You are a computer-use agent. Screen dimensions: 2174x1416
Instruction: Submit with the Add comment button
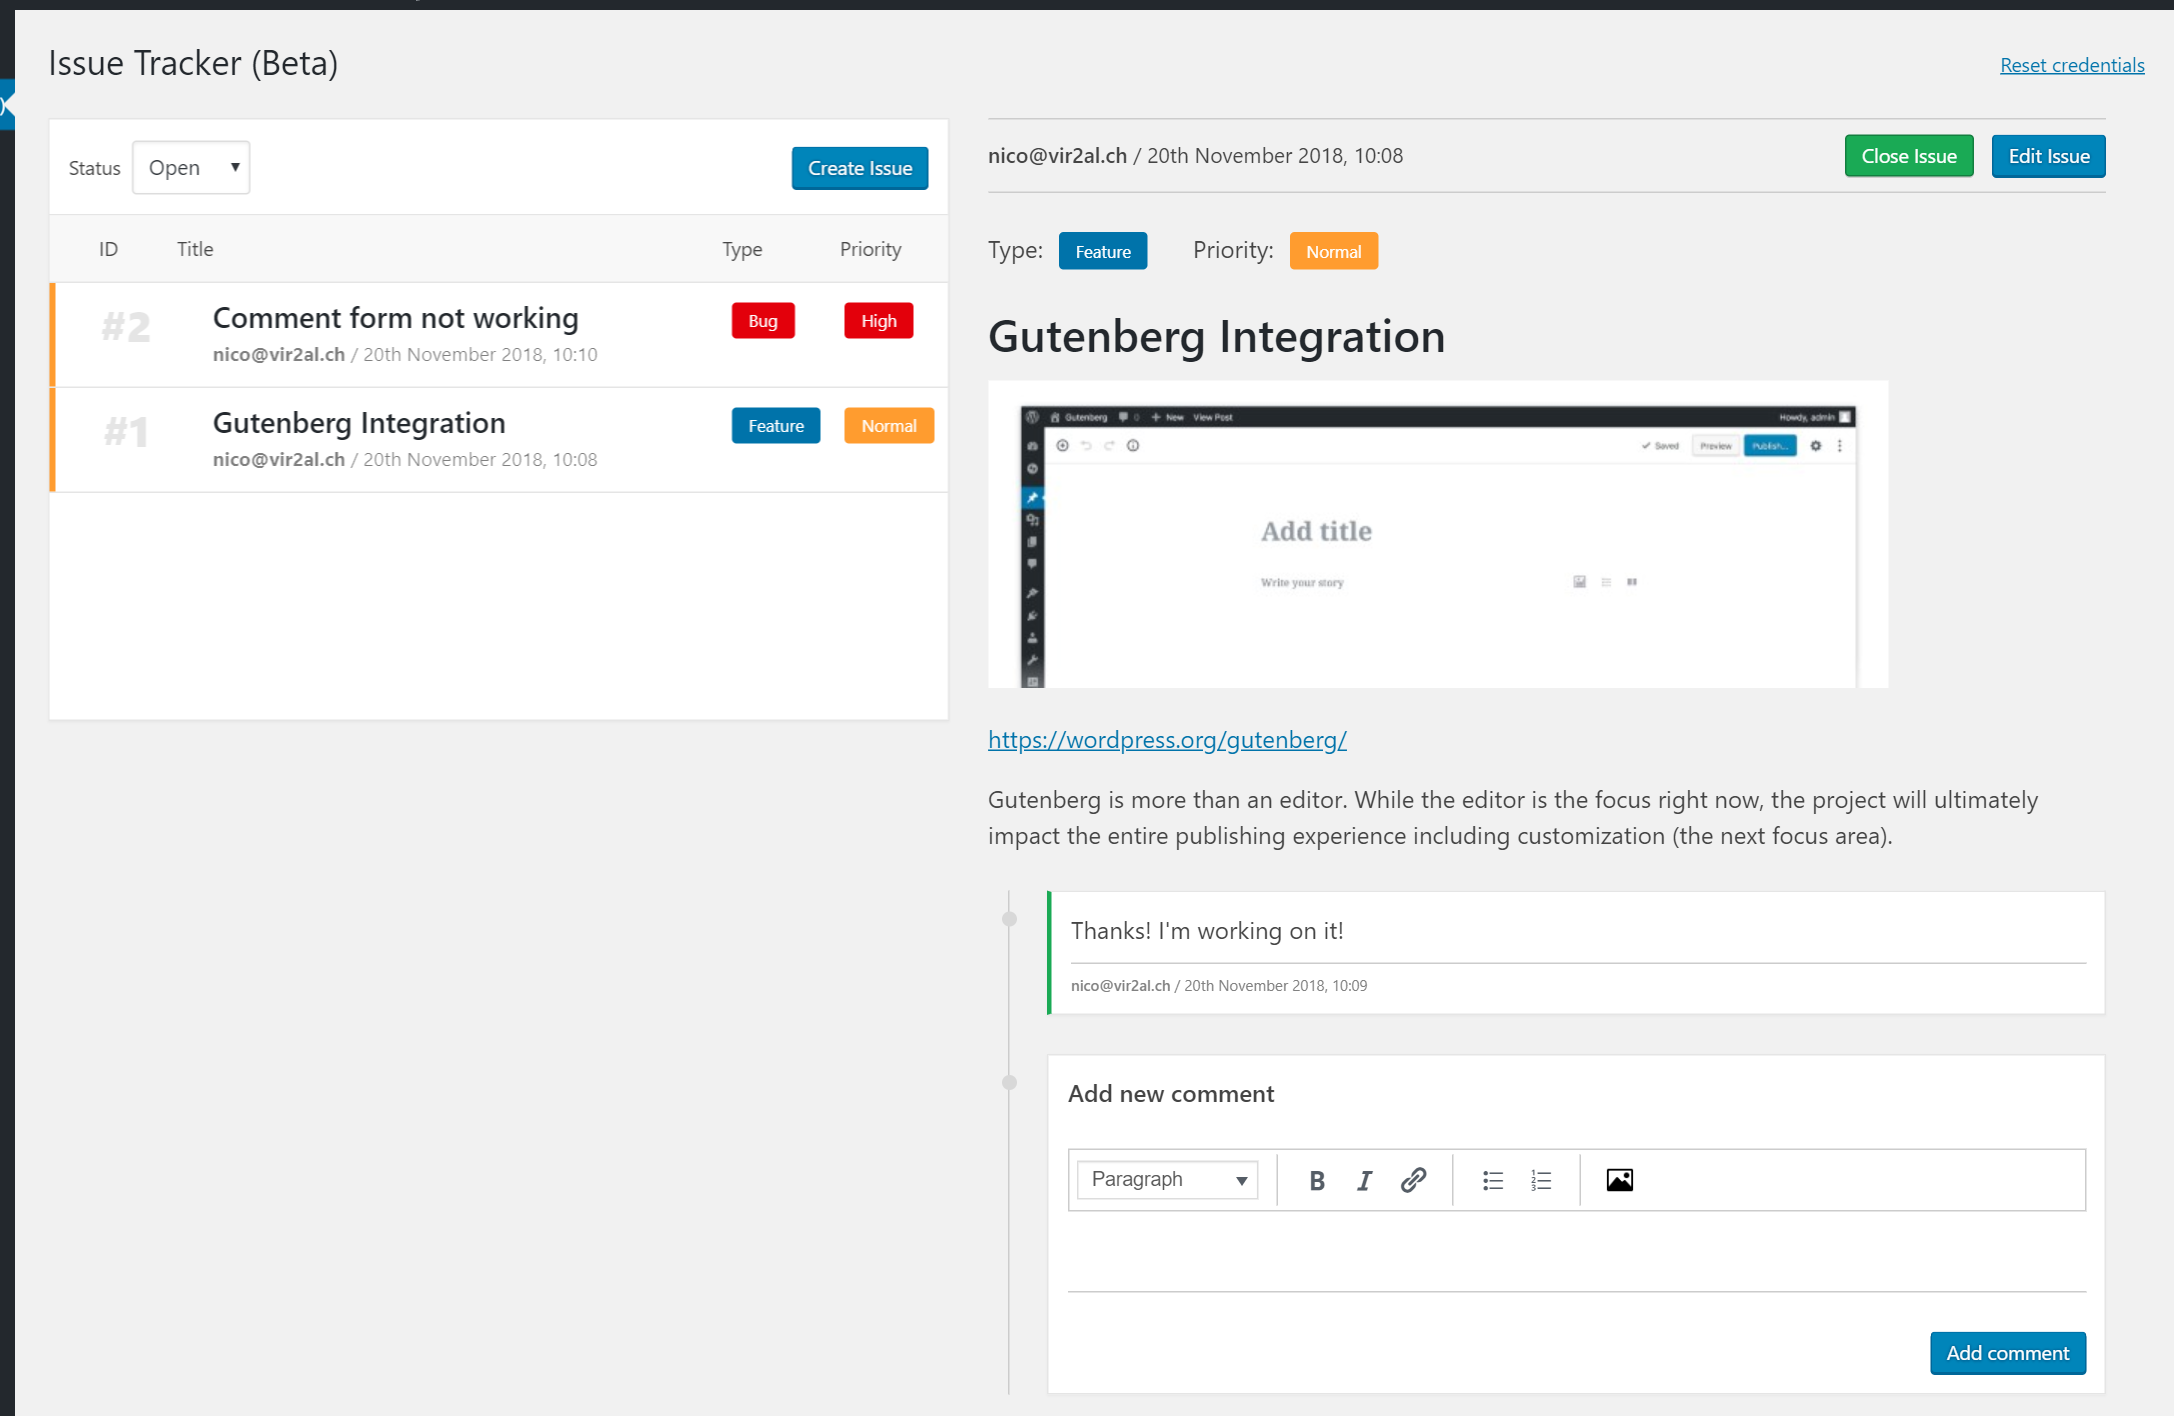tap(2008, 1353)
